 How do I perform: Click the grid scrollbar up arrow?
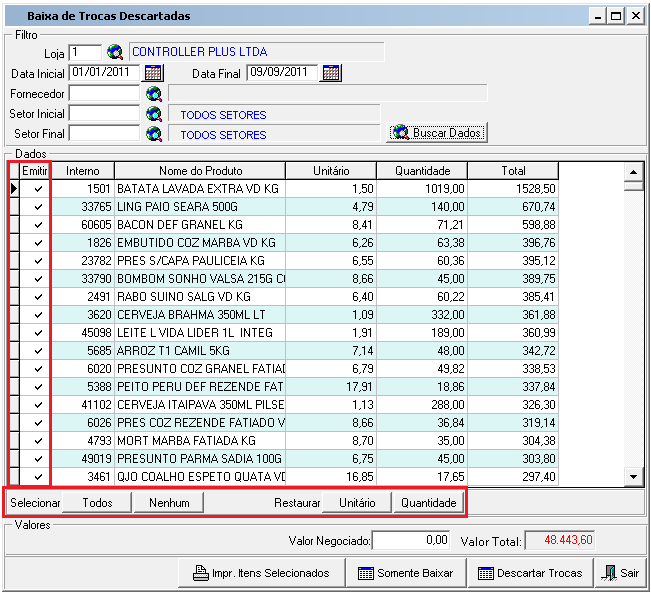[634, 172]
